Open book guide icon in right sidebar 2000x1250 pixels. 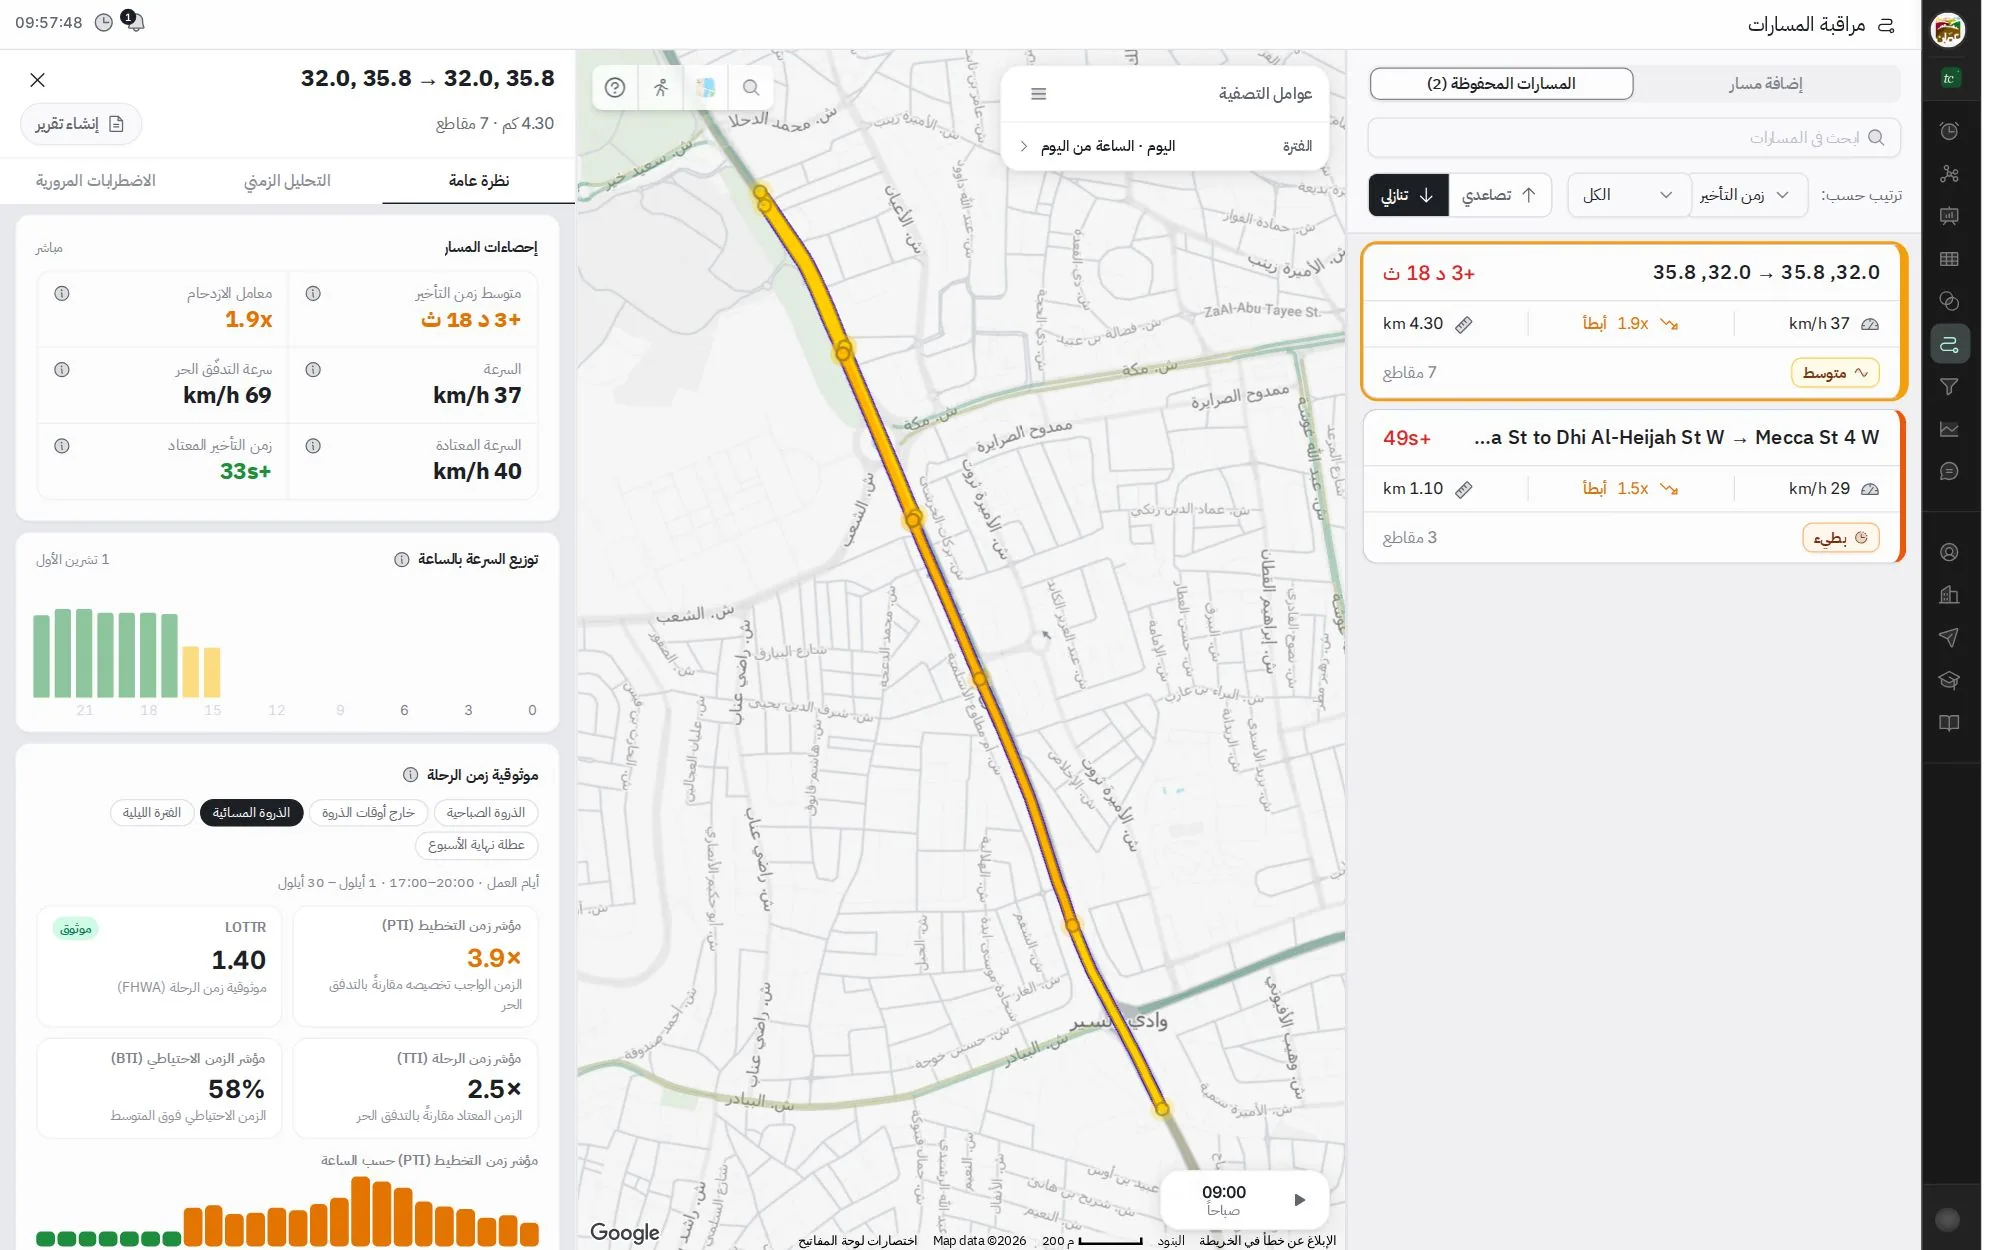[x=1949, y=723]
